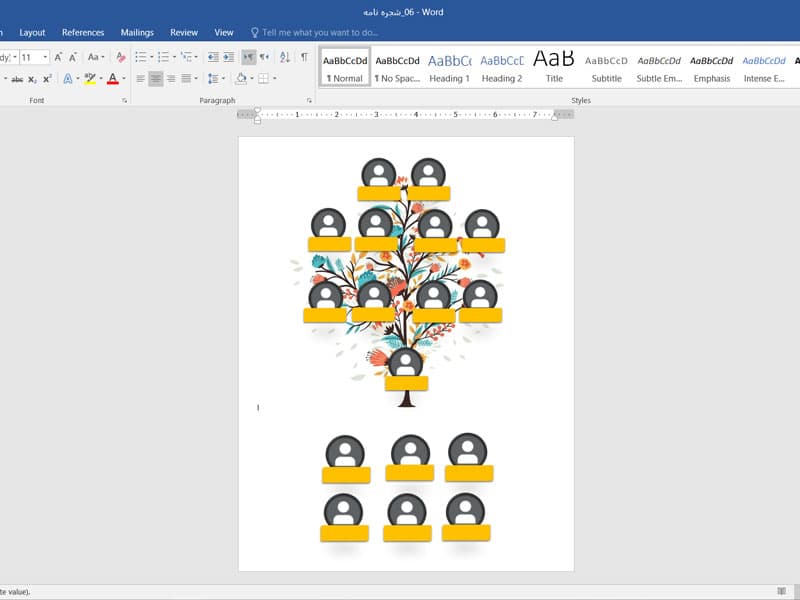The width and height of the screenshot is (800, 600).
Task: Click the Tell me what you want field
Action: click(320, 33)
